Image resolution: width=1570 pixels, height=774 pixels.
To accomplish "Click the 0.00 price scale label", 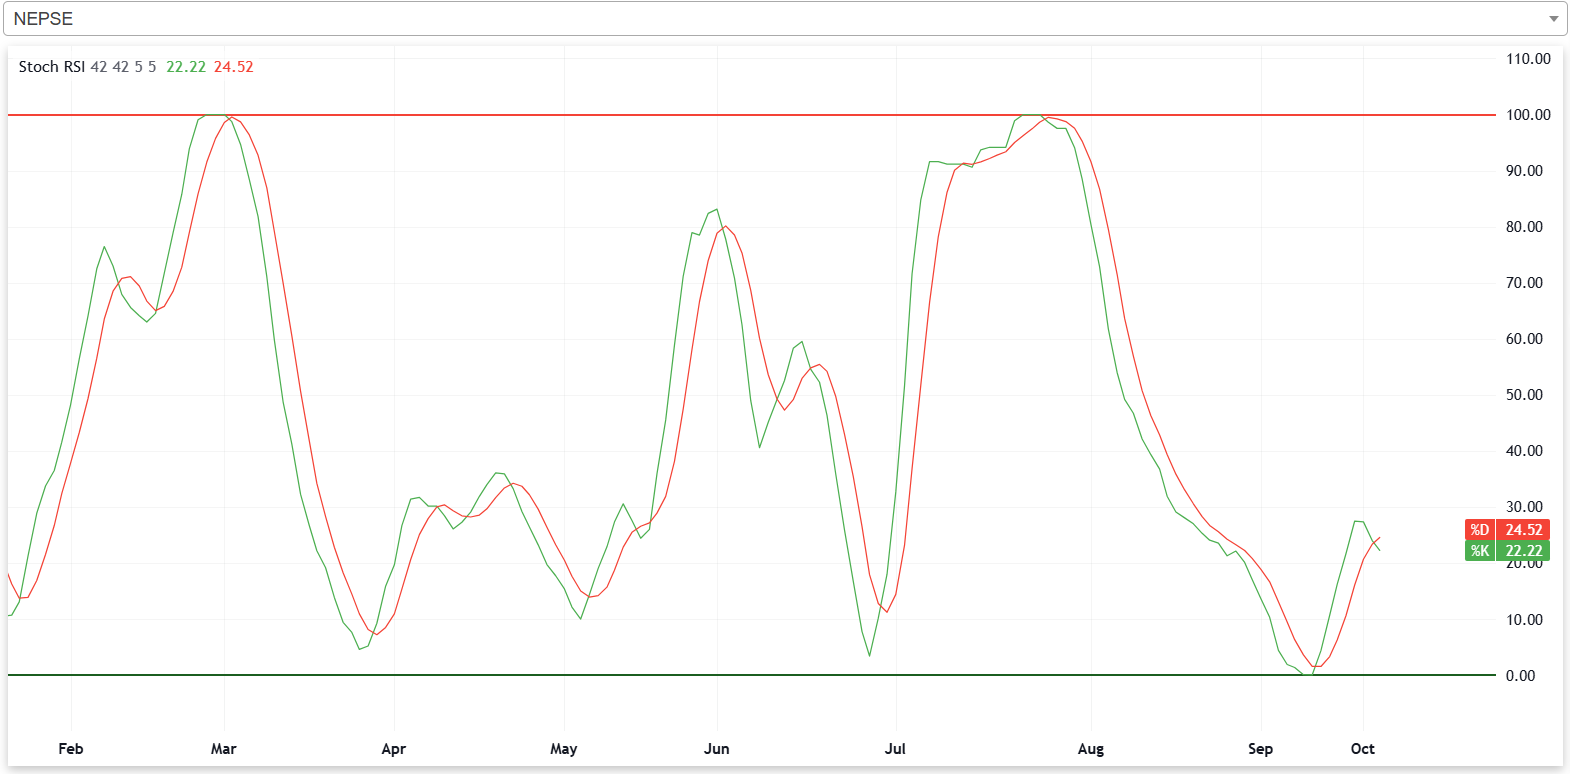I will [1520, 676].
